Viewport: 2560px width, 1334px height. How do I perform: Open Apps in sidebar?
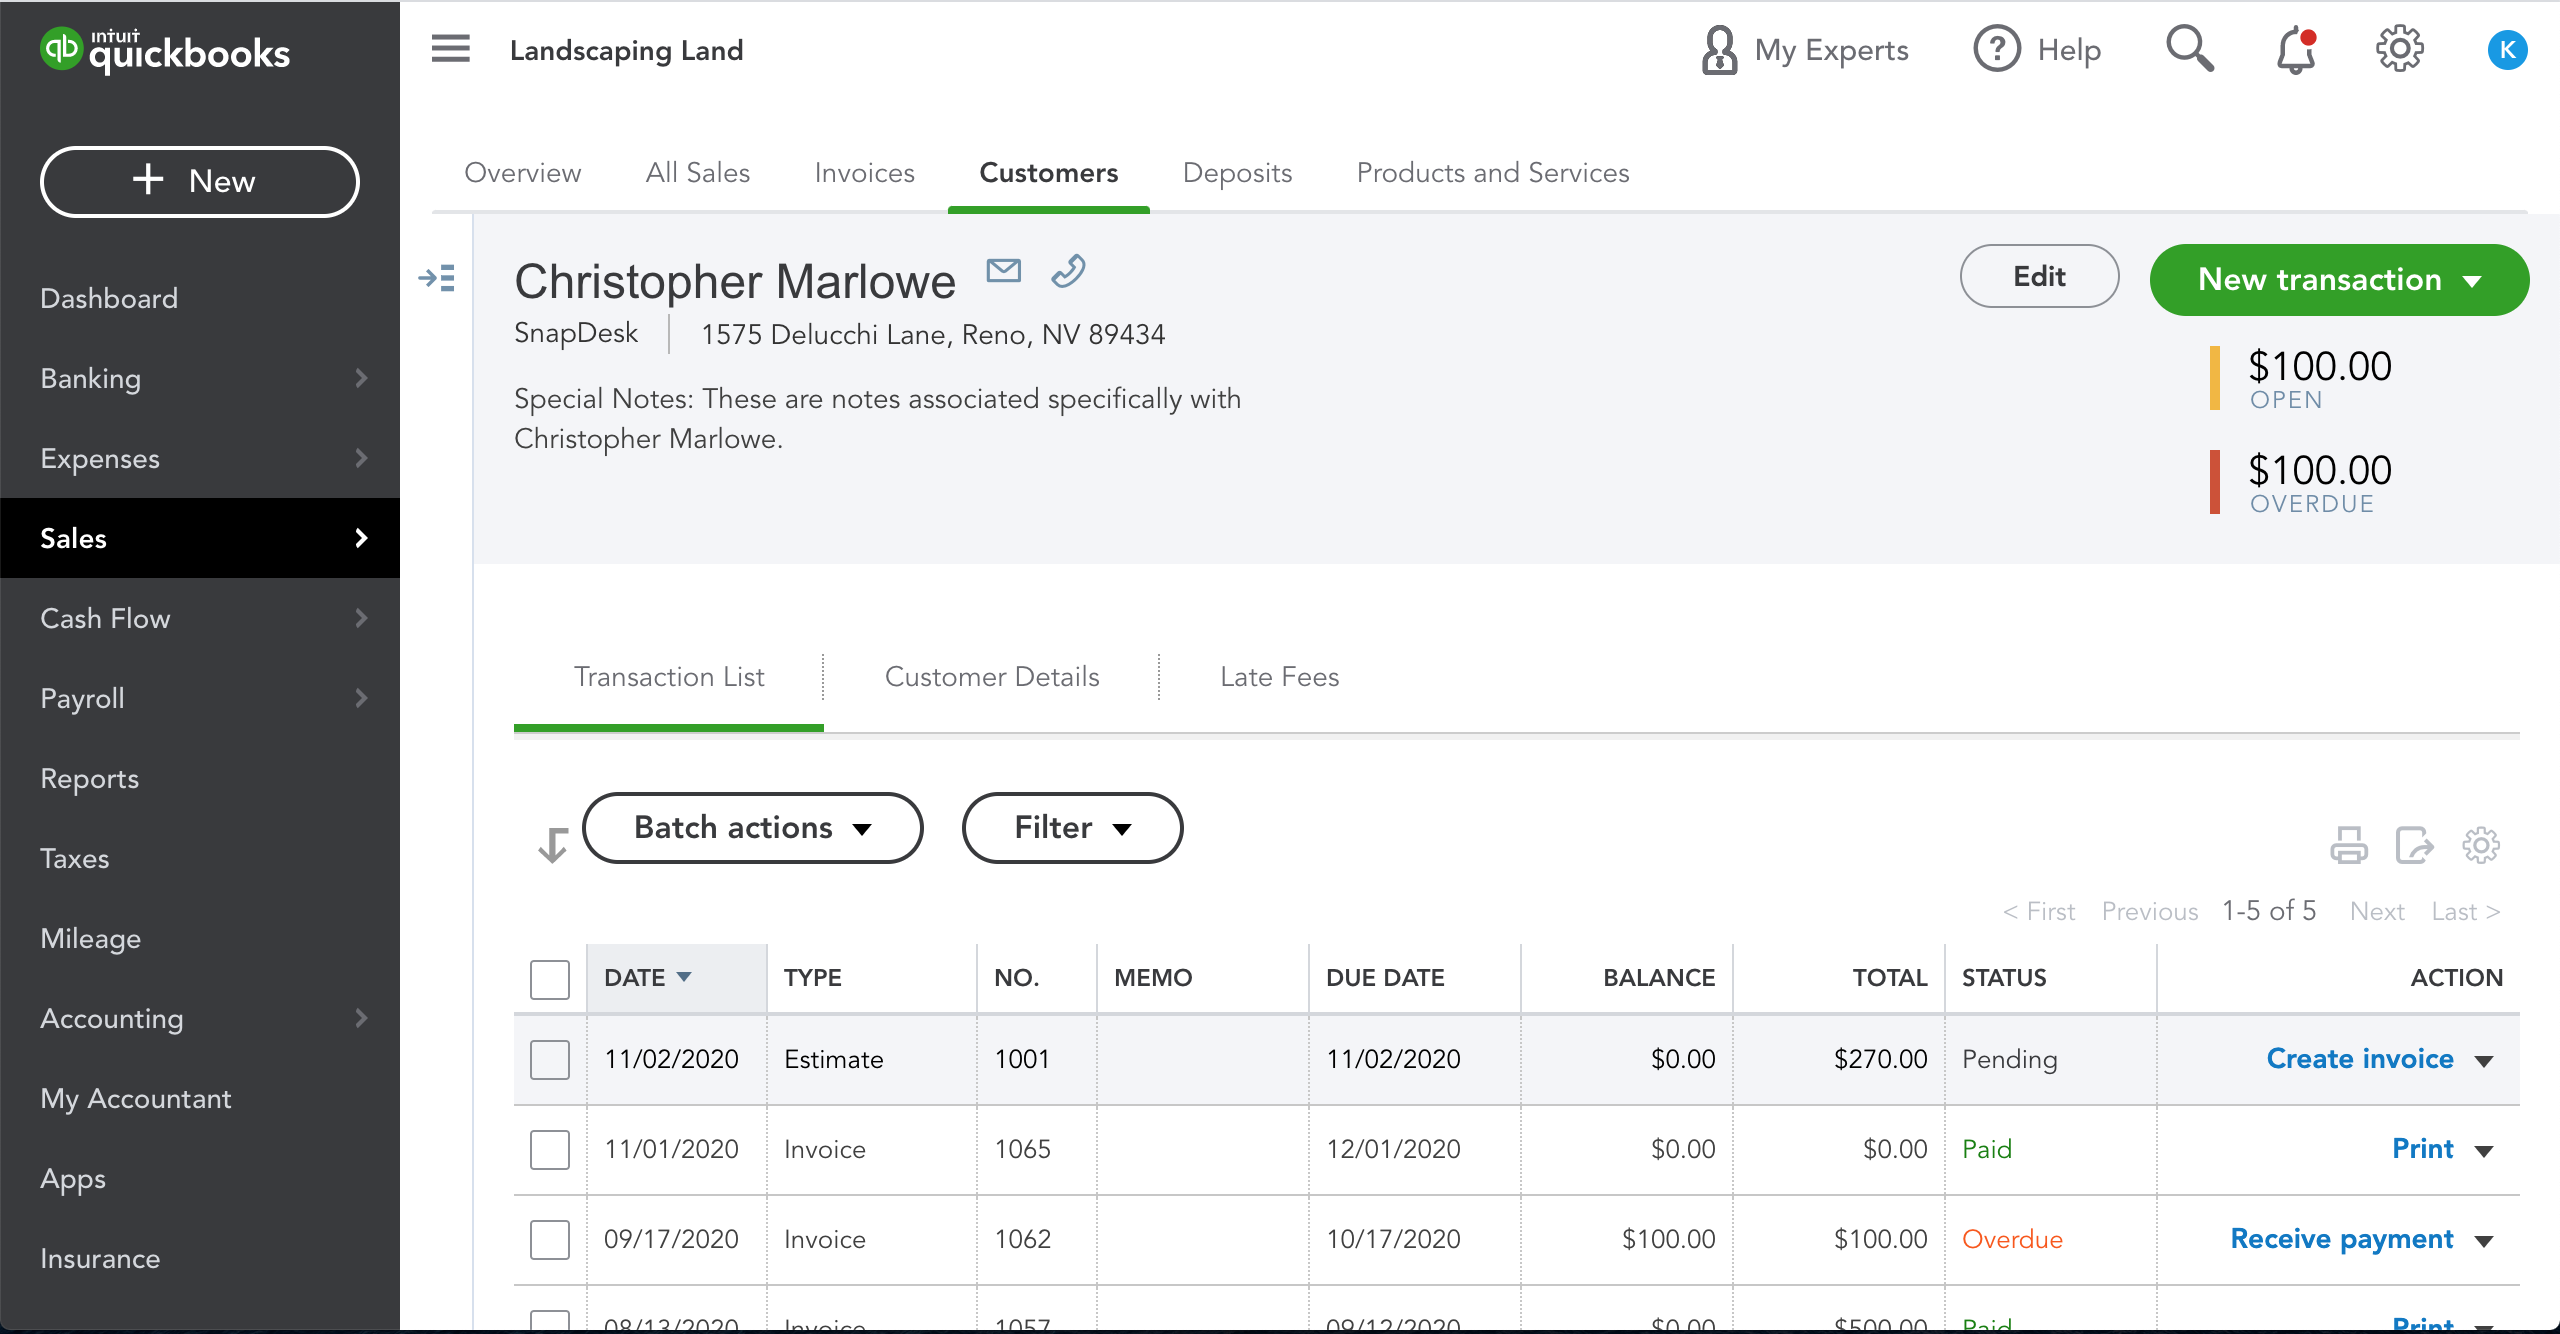click(x=200, y=1178)
